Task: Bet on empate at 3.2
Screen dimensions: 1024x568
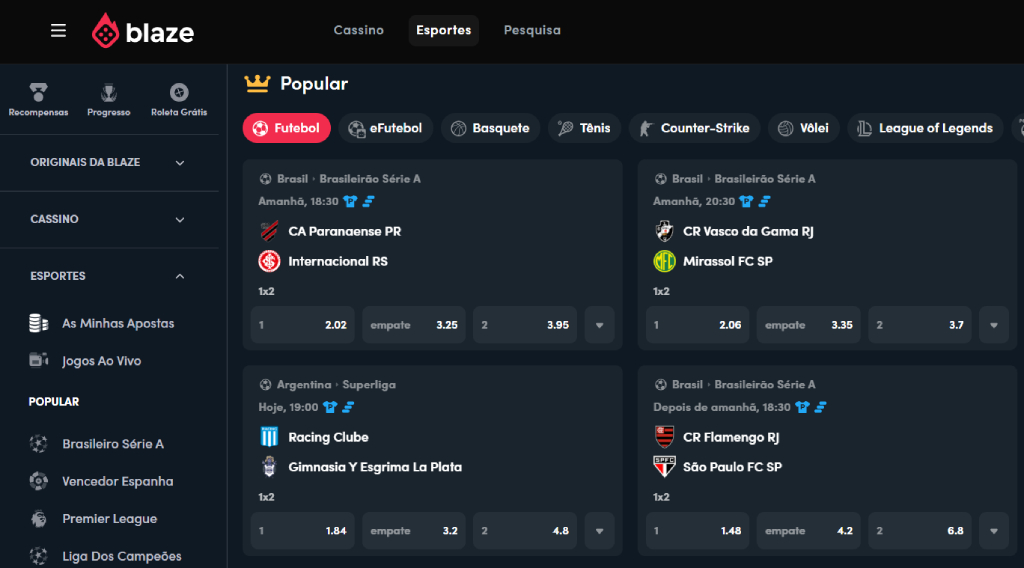Action: tap(413, 531)
